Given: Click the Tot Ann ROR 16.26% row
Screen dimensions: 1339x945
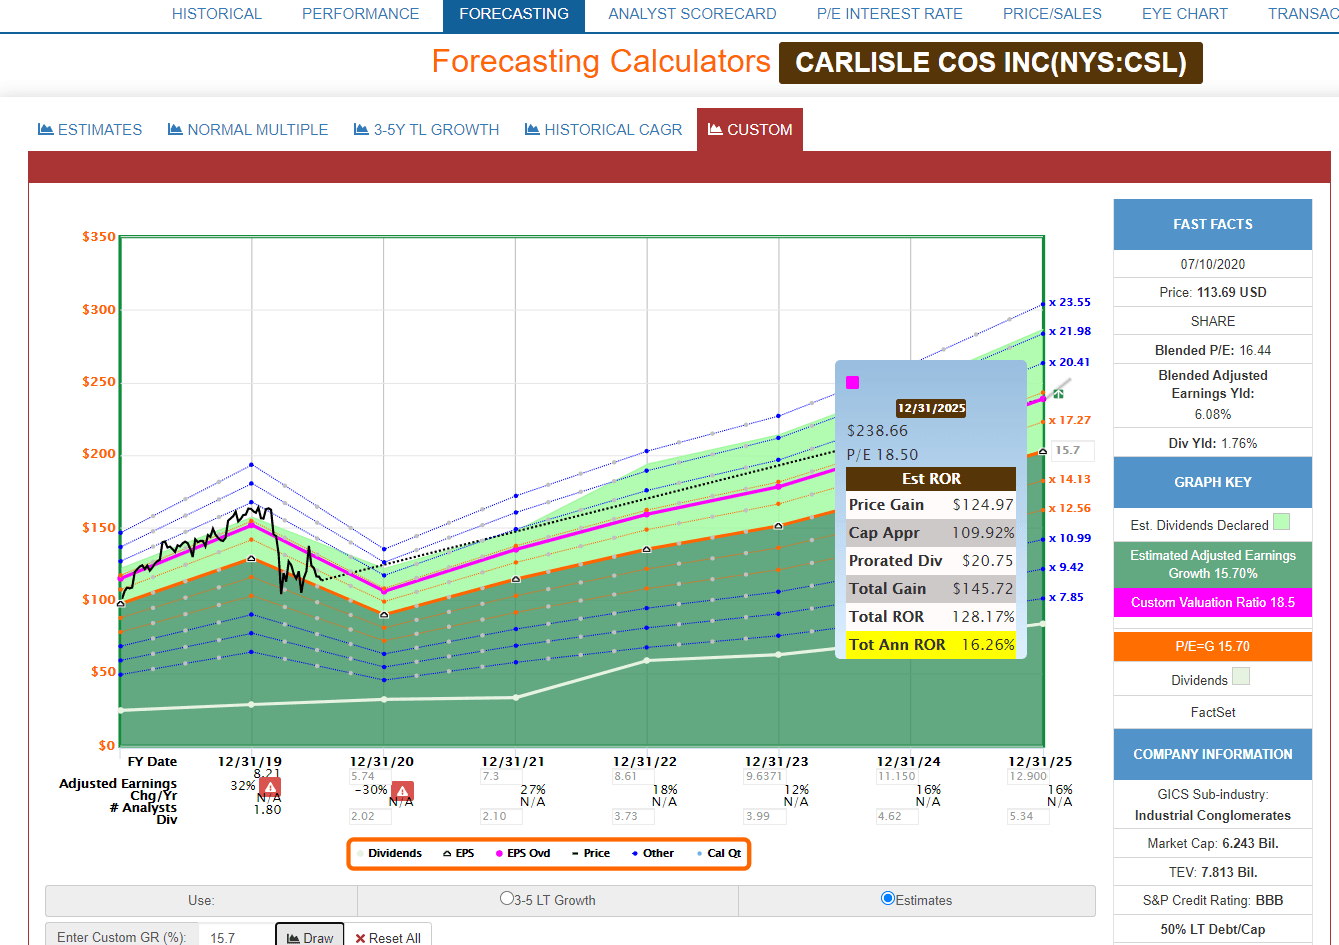Looking at the screenshot, I should pos(931,645).
